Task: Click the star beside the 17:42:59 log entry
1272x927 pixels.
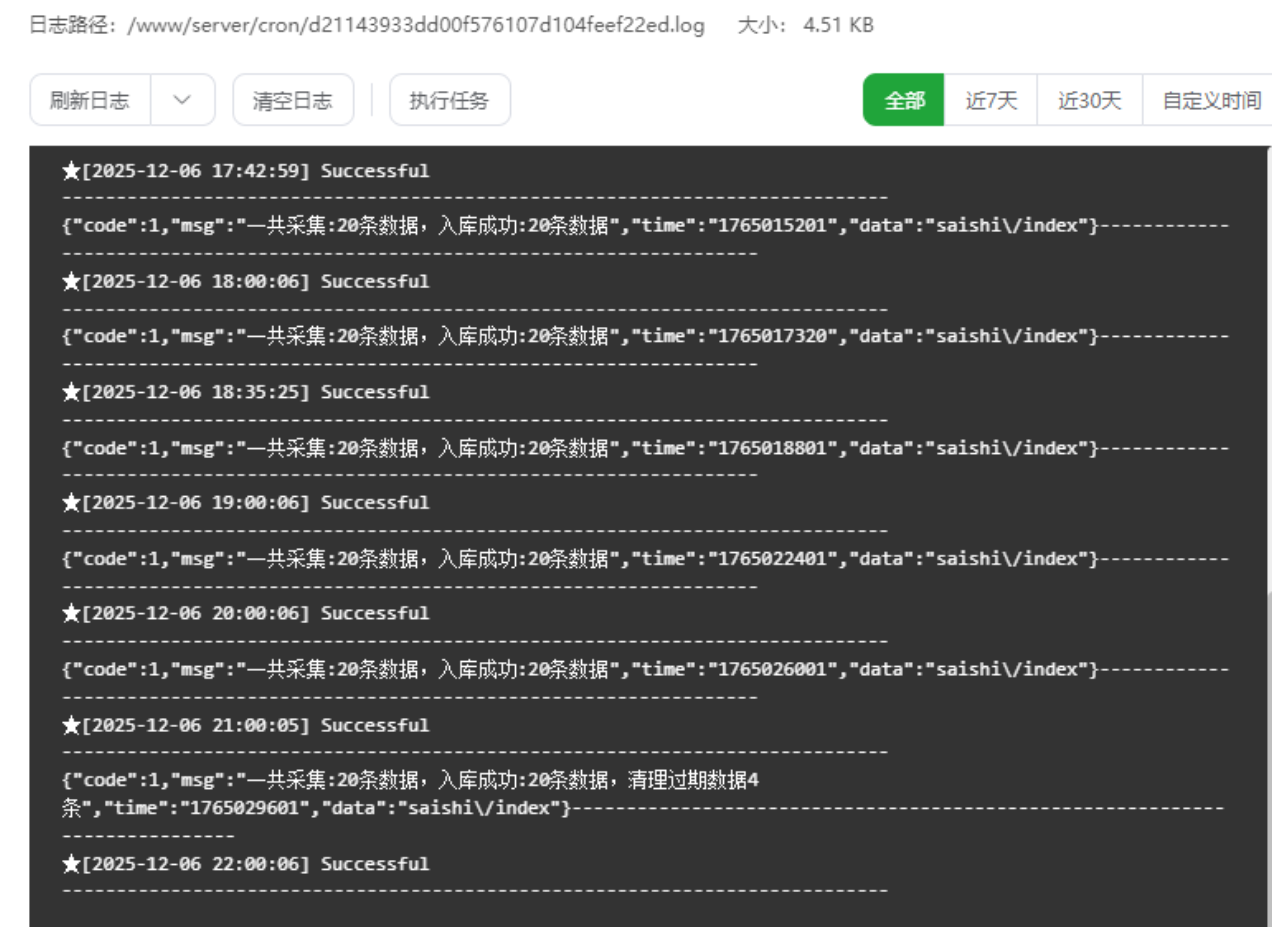Action: (71, 171)
